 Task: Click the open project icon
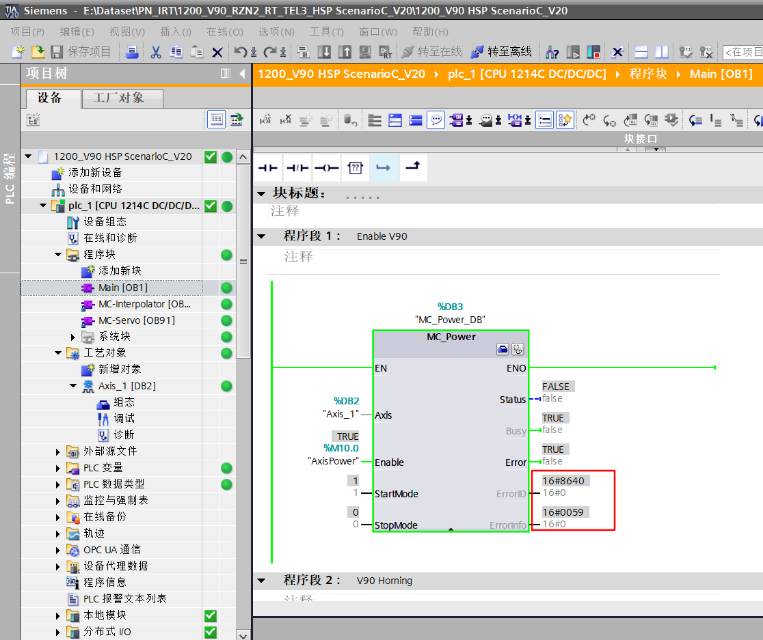[x=38, y=52]
